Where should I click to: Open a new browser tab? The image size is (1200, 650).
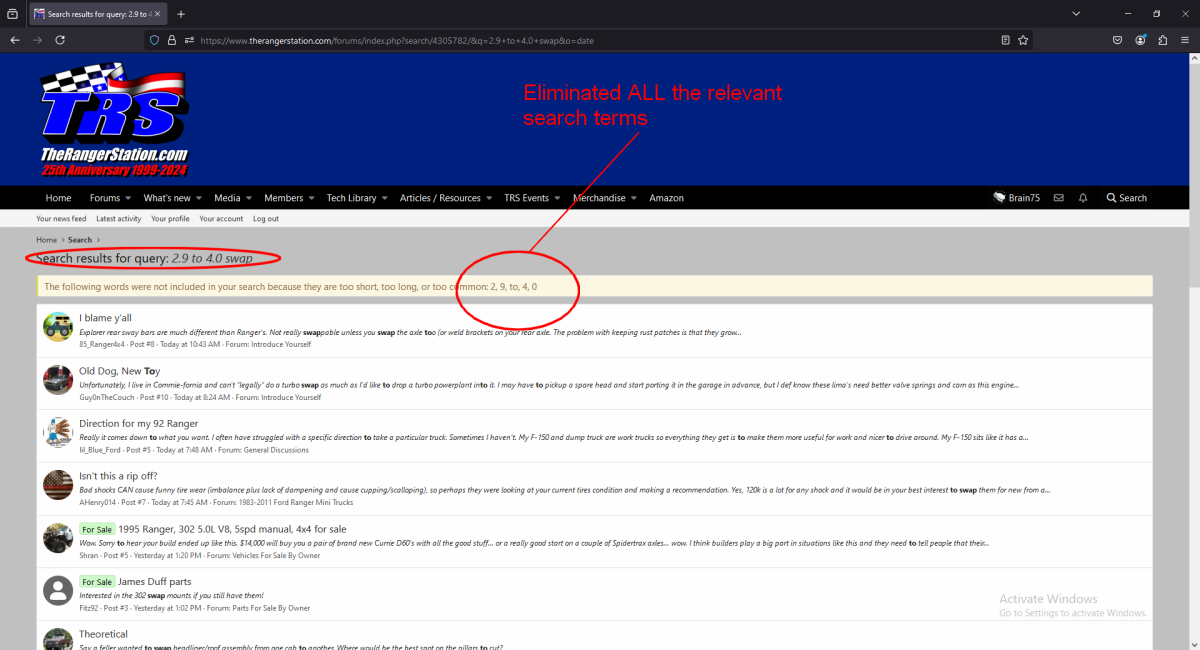(x=181, y=14)
